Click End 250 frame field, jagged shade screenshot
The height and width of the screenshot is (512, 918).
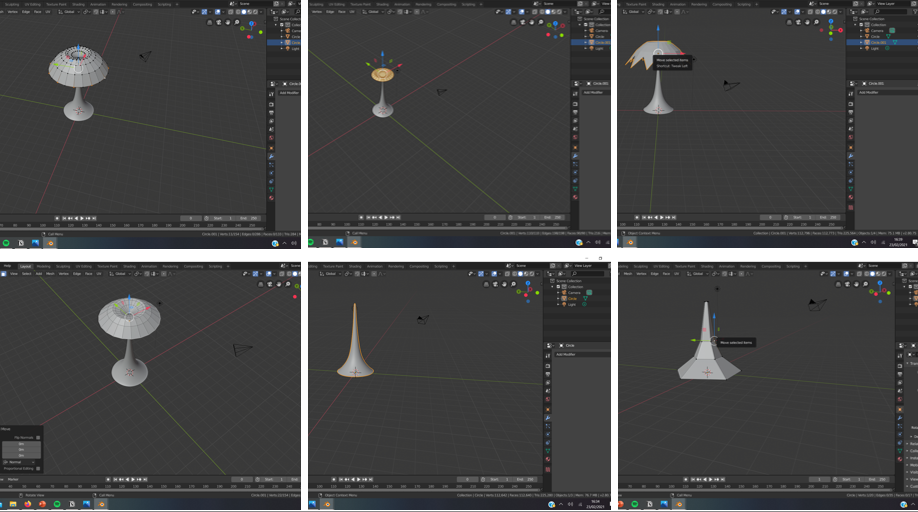click(829, 217)
